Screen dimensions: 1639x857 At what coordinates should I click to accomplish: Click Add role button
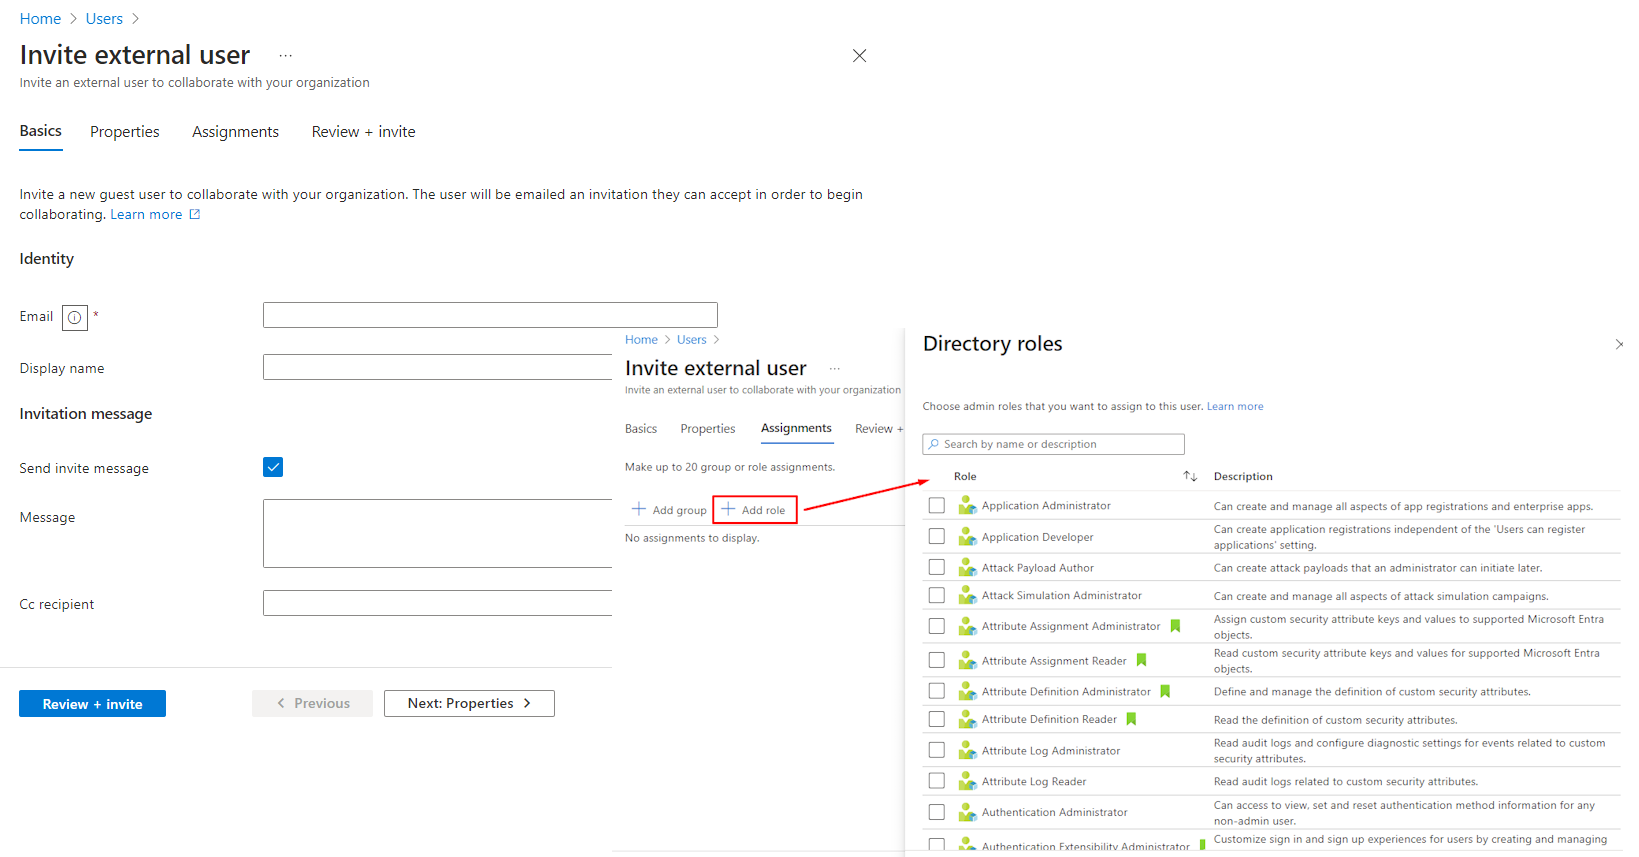(755, 510)
